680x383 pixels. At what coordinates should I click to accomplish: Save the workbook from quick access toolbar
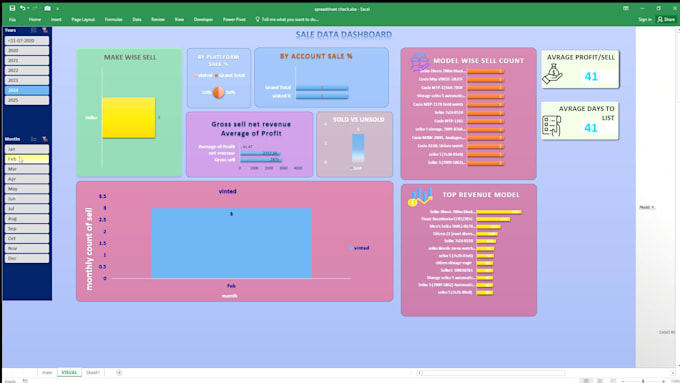[12, 8]
